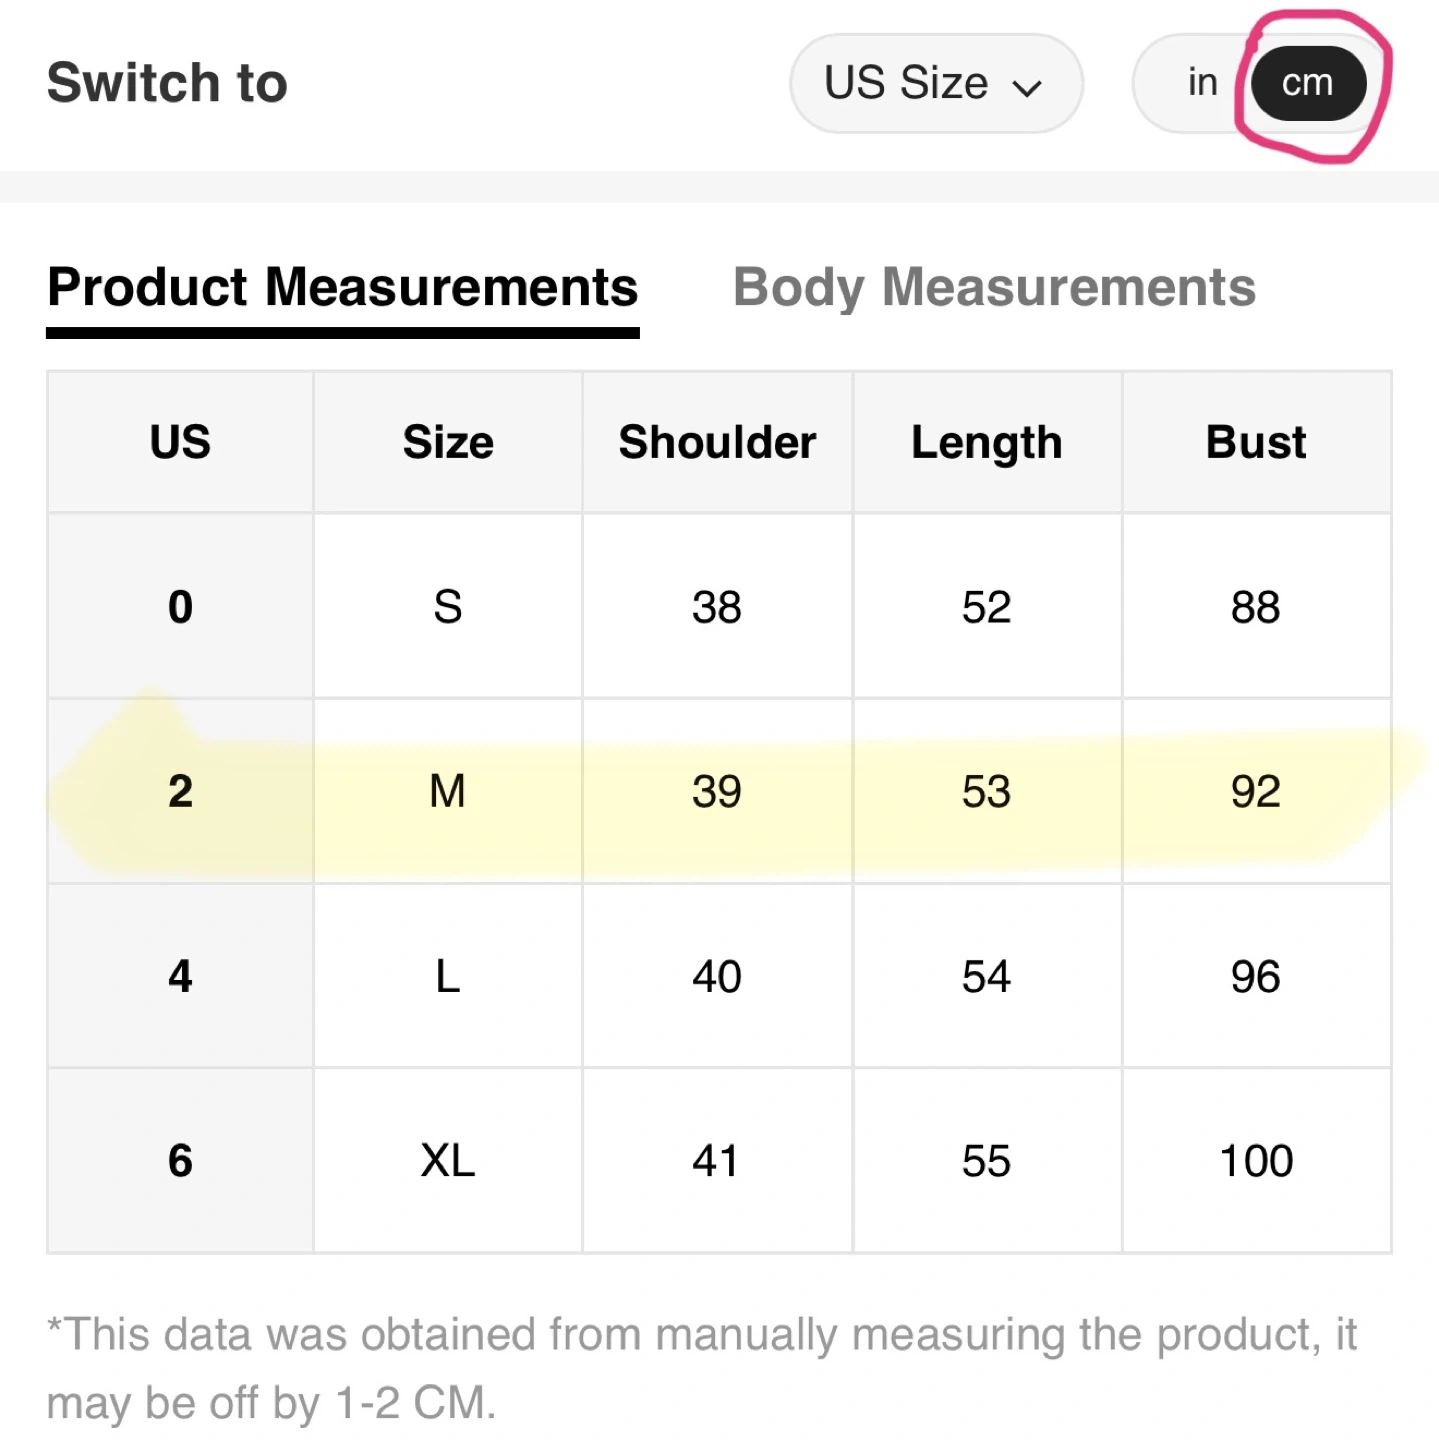The width and height of the screenshot is (1439, 1440).
Task: Click the Length column header
Action: [x=986, y=442]
